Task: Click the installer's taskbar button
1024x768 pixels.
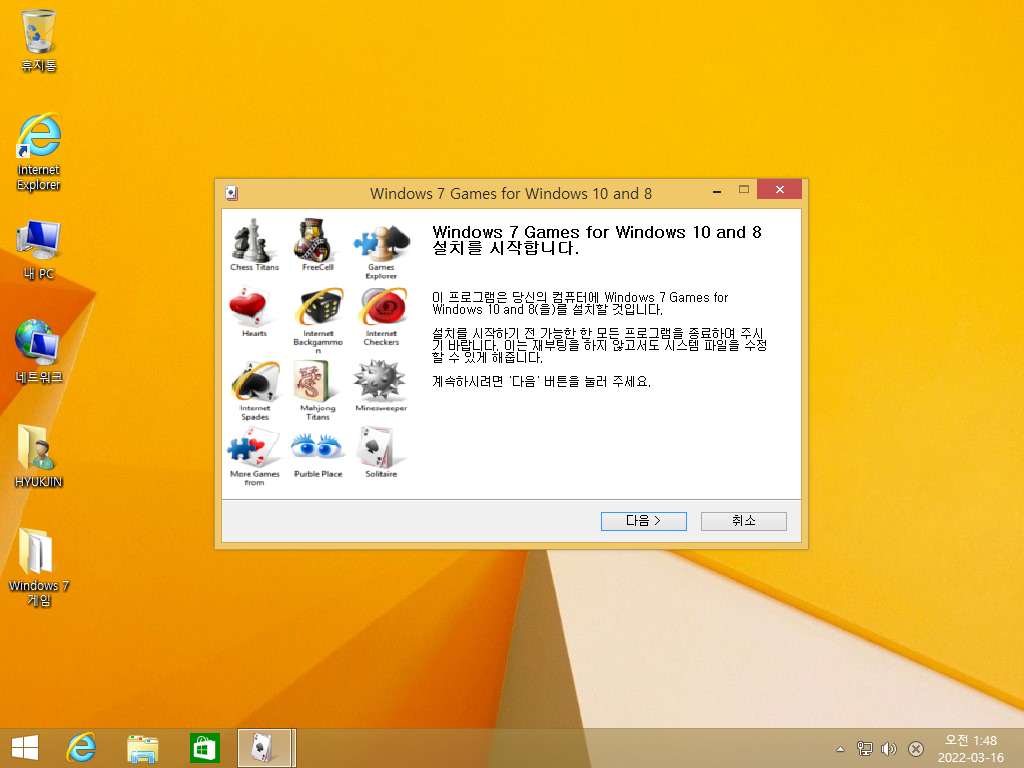Action: [x=266, y=748]
